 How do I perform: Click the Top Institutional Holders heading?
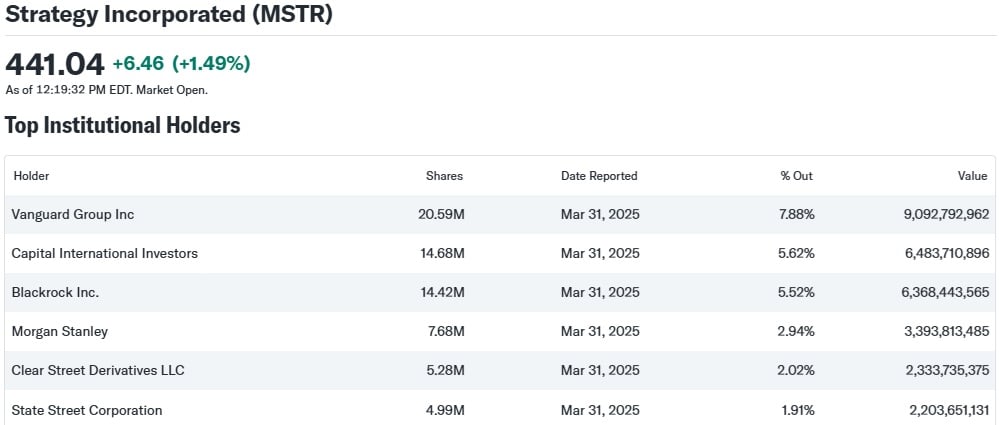123,125
